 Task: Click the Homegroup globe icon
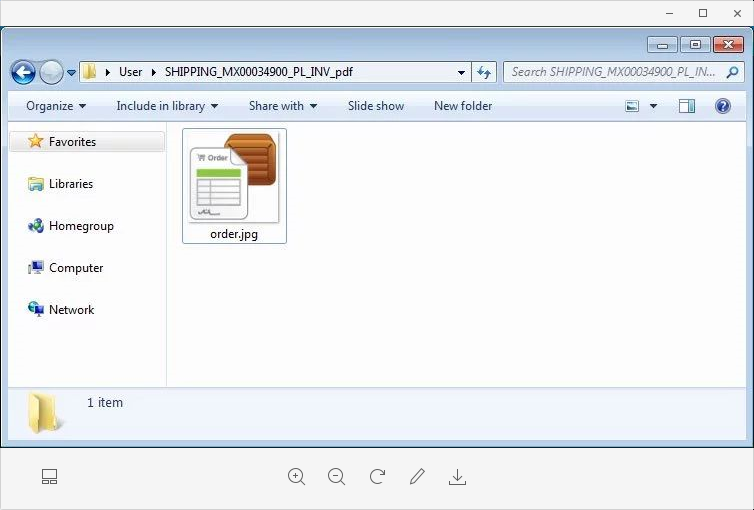click(x=36, y=225)
